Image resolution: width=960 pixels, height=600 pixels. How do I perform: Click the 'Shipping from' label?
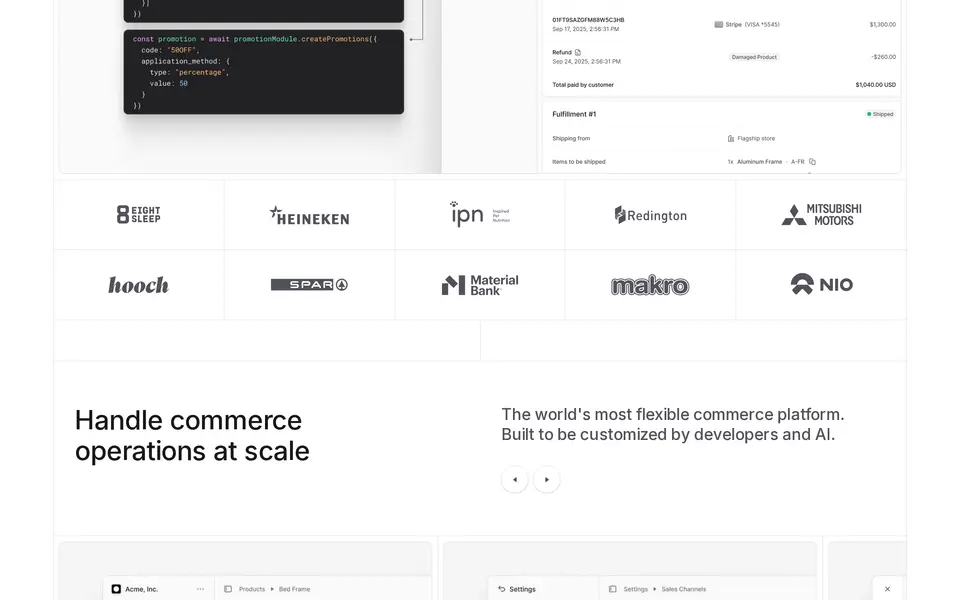pyautogui.click(x=571, y=138)
